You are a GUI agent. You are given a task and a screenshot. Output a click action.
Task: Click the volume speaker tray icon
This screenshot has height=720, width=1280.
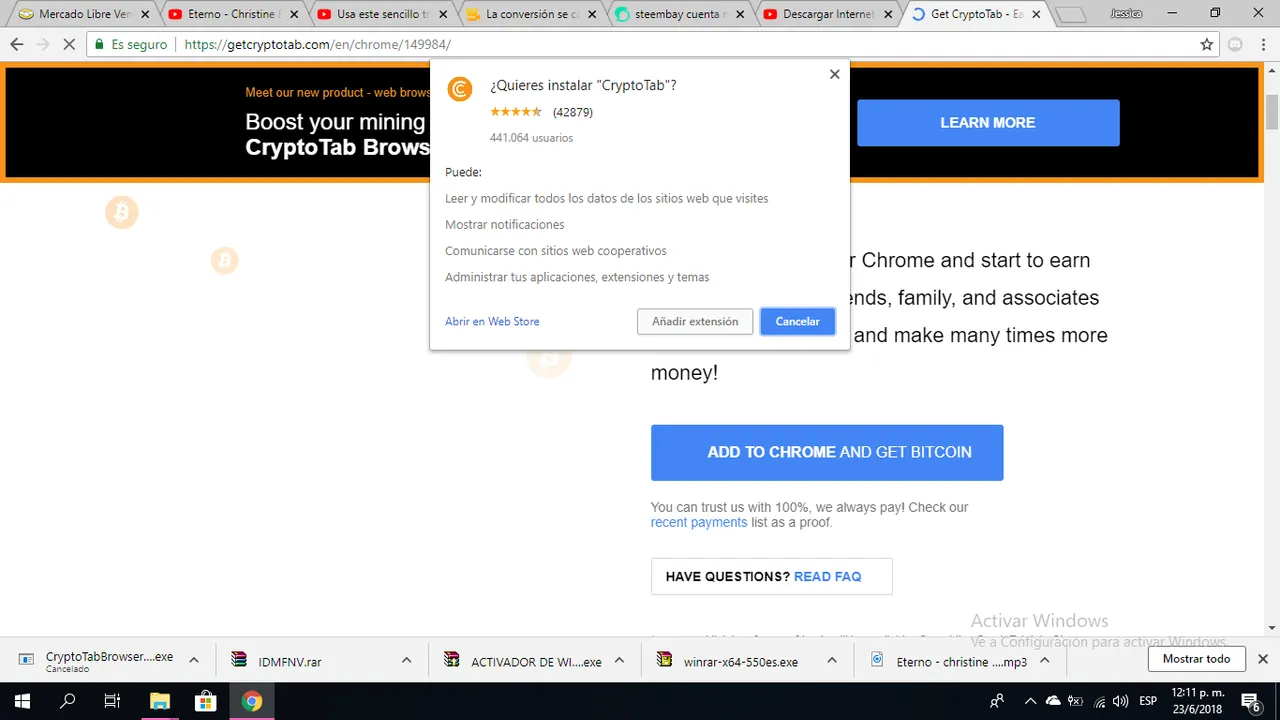[x=1121, y=701]
